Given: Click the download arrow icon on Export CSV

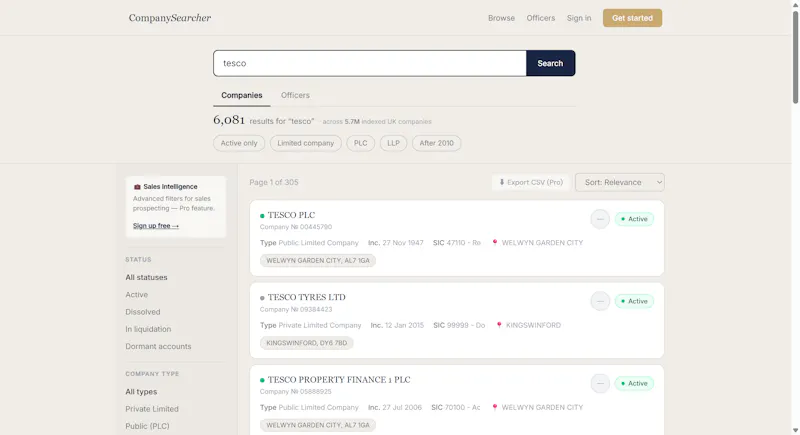Looking at the screenshot, I should [502, 182].
